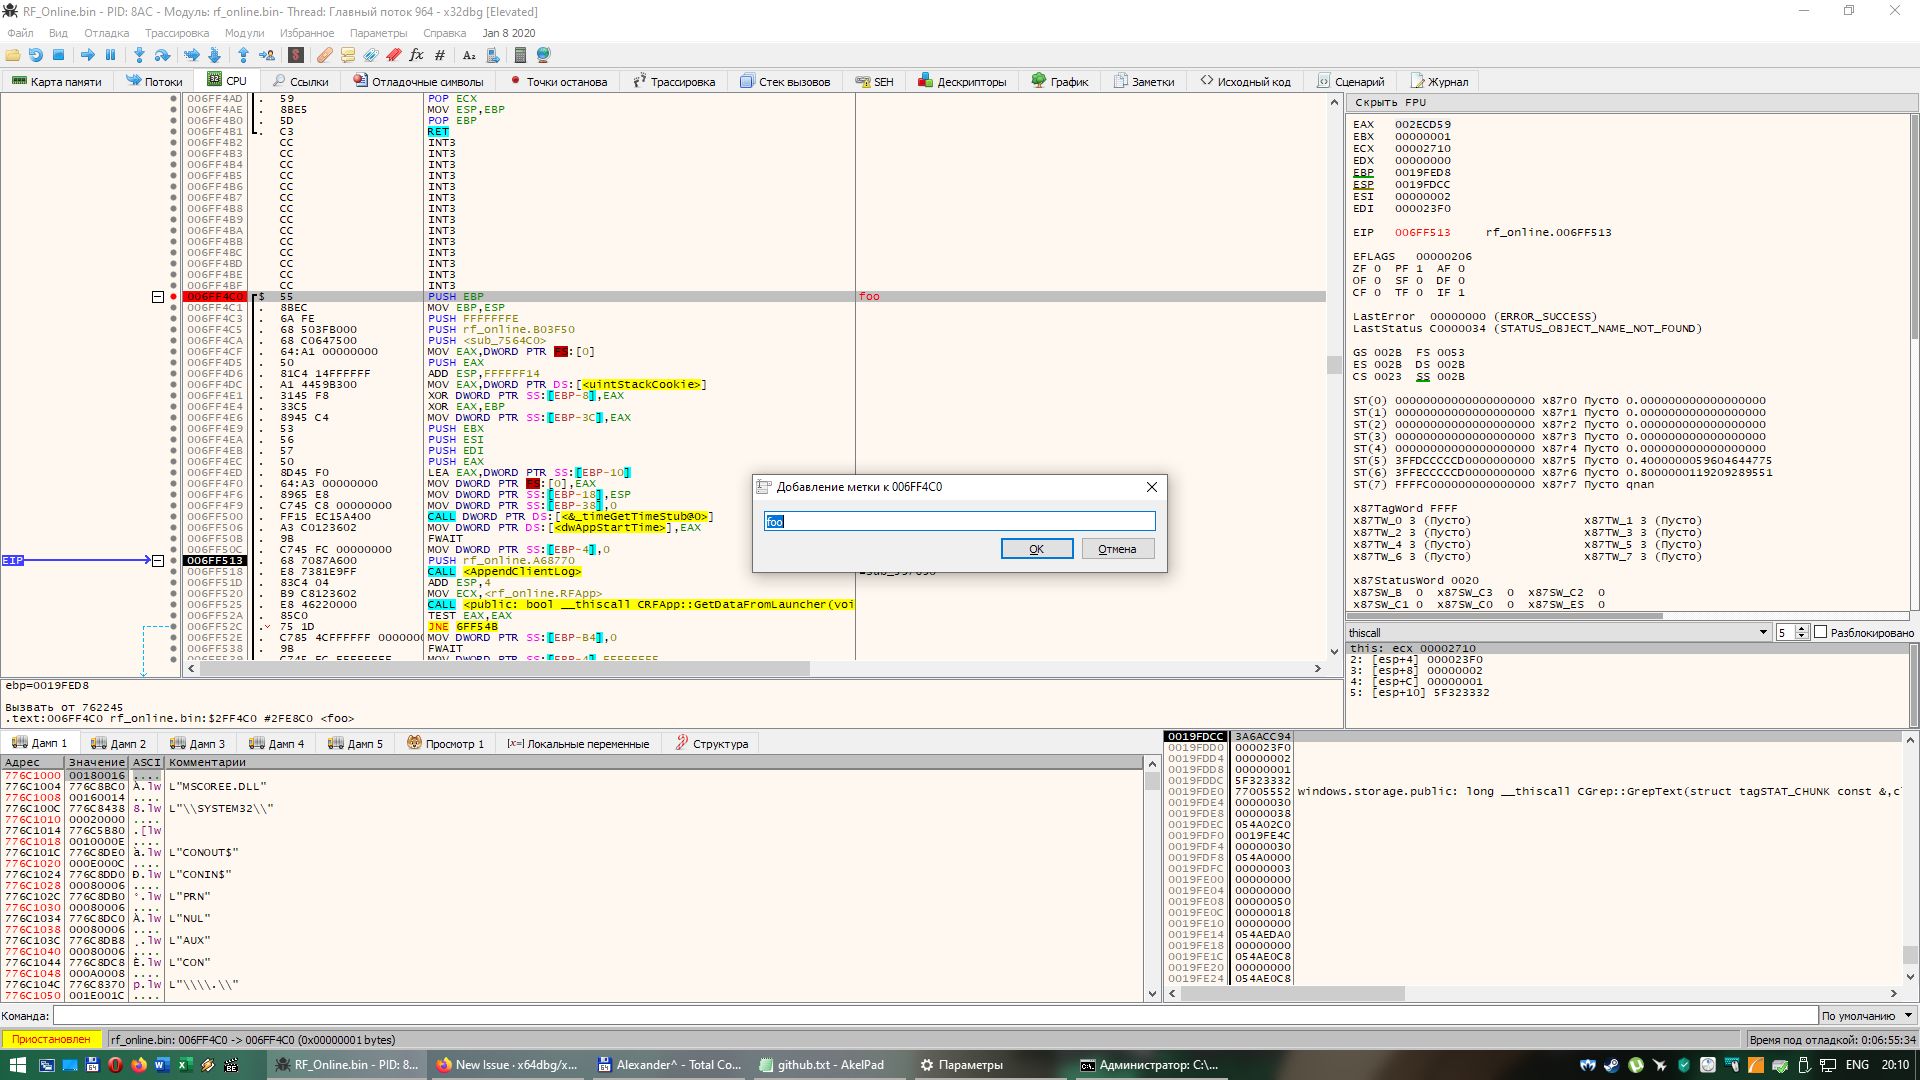Toggle breakpoint dot at 006FF500
The height and width of the screenshot is (1080, 1920).
click(x=174, y=517)
